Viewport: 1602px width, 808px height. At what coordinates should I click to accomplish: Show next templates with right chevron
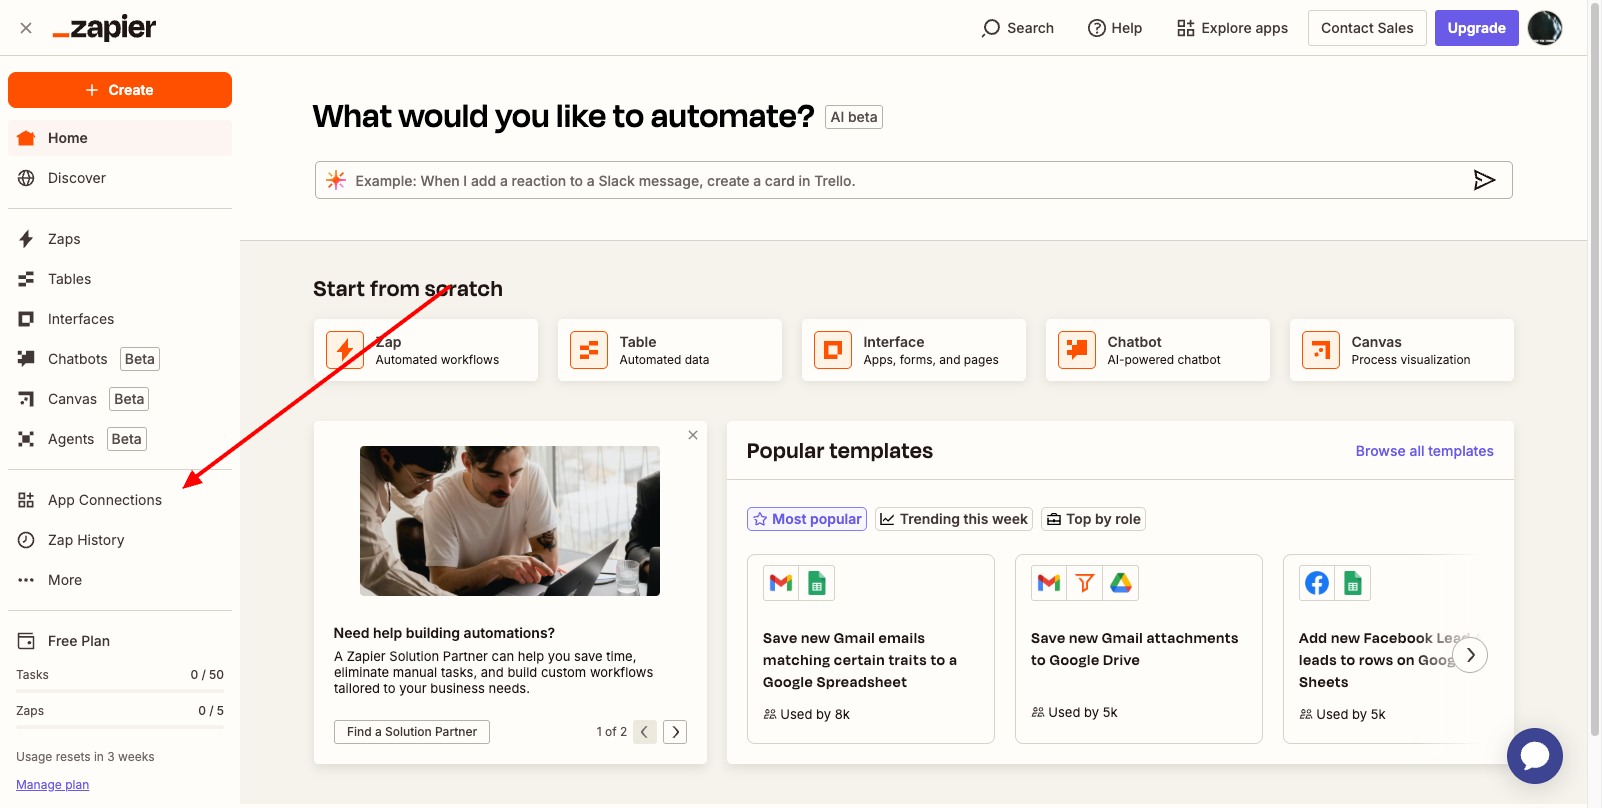coord(1470,655)
